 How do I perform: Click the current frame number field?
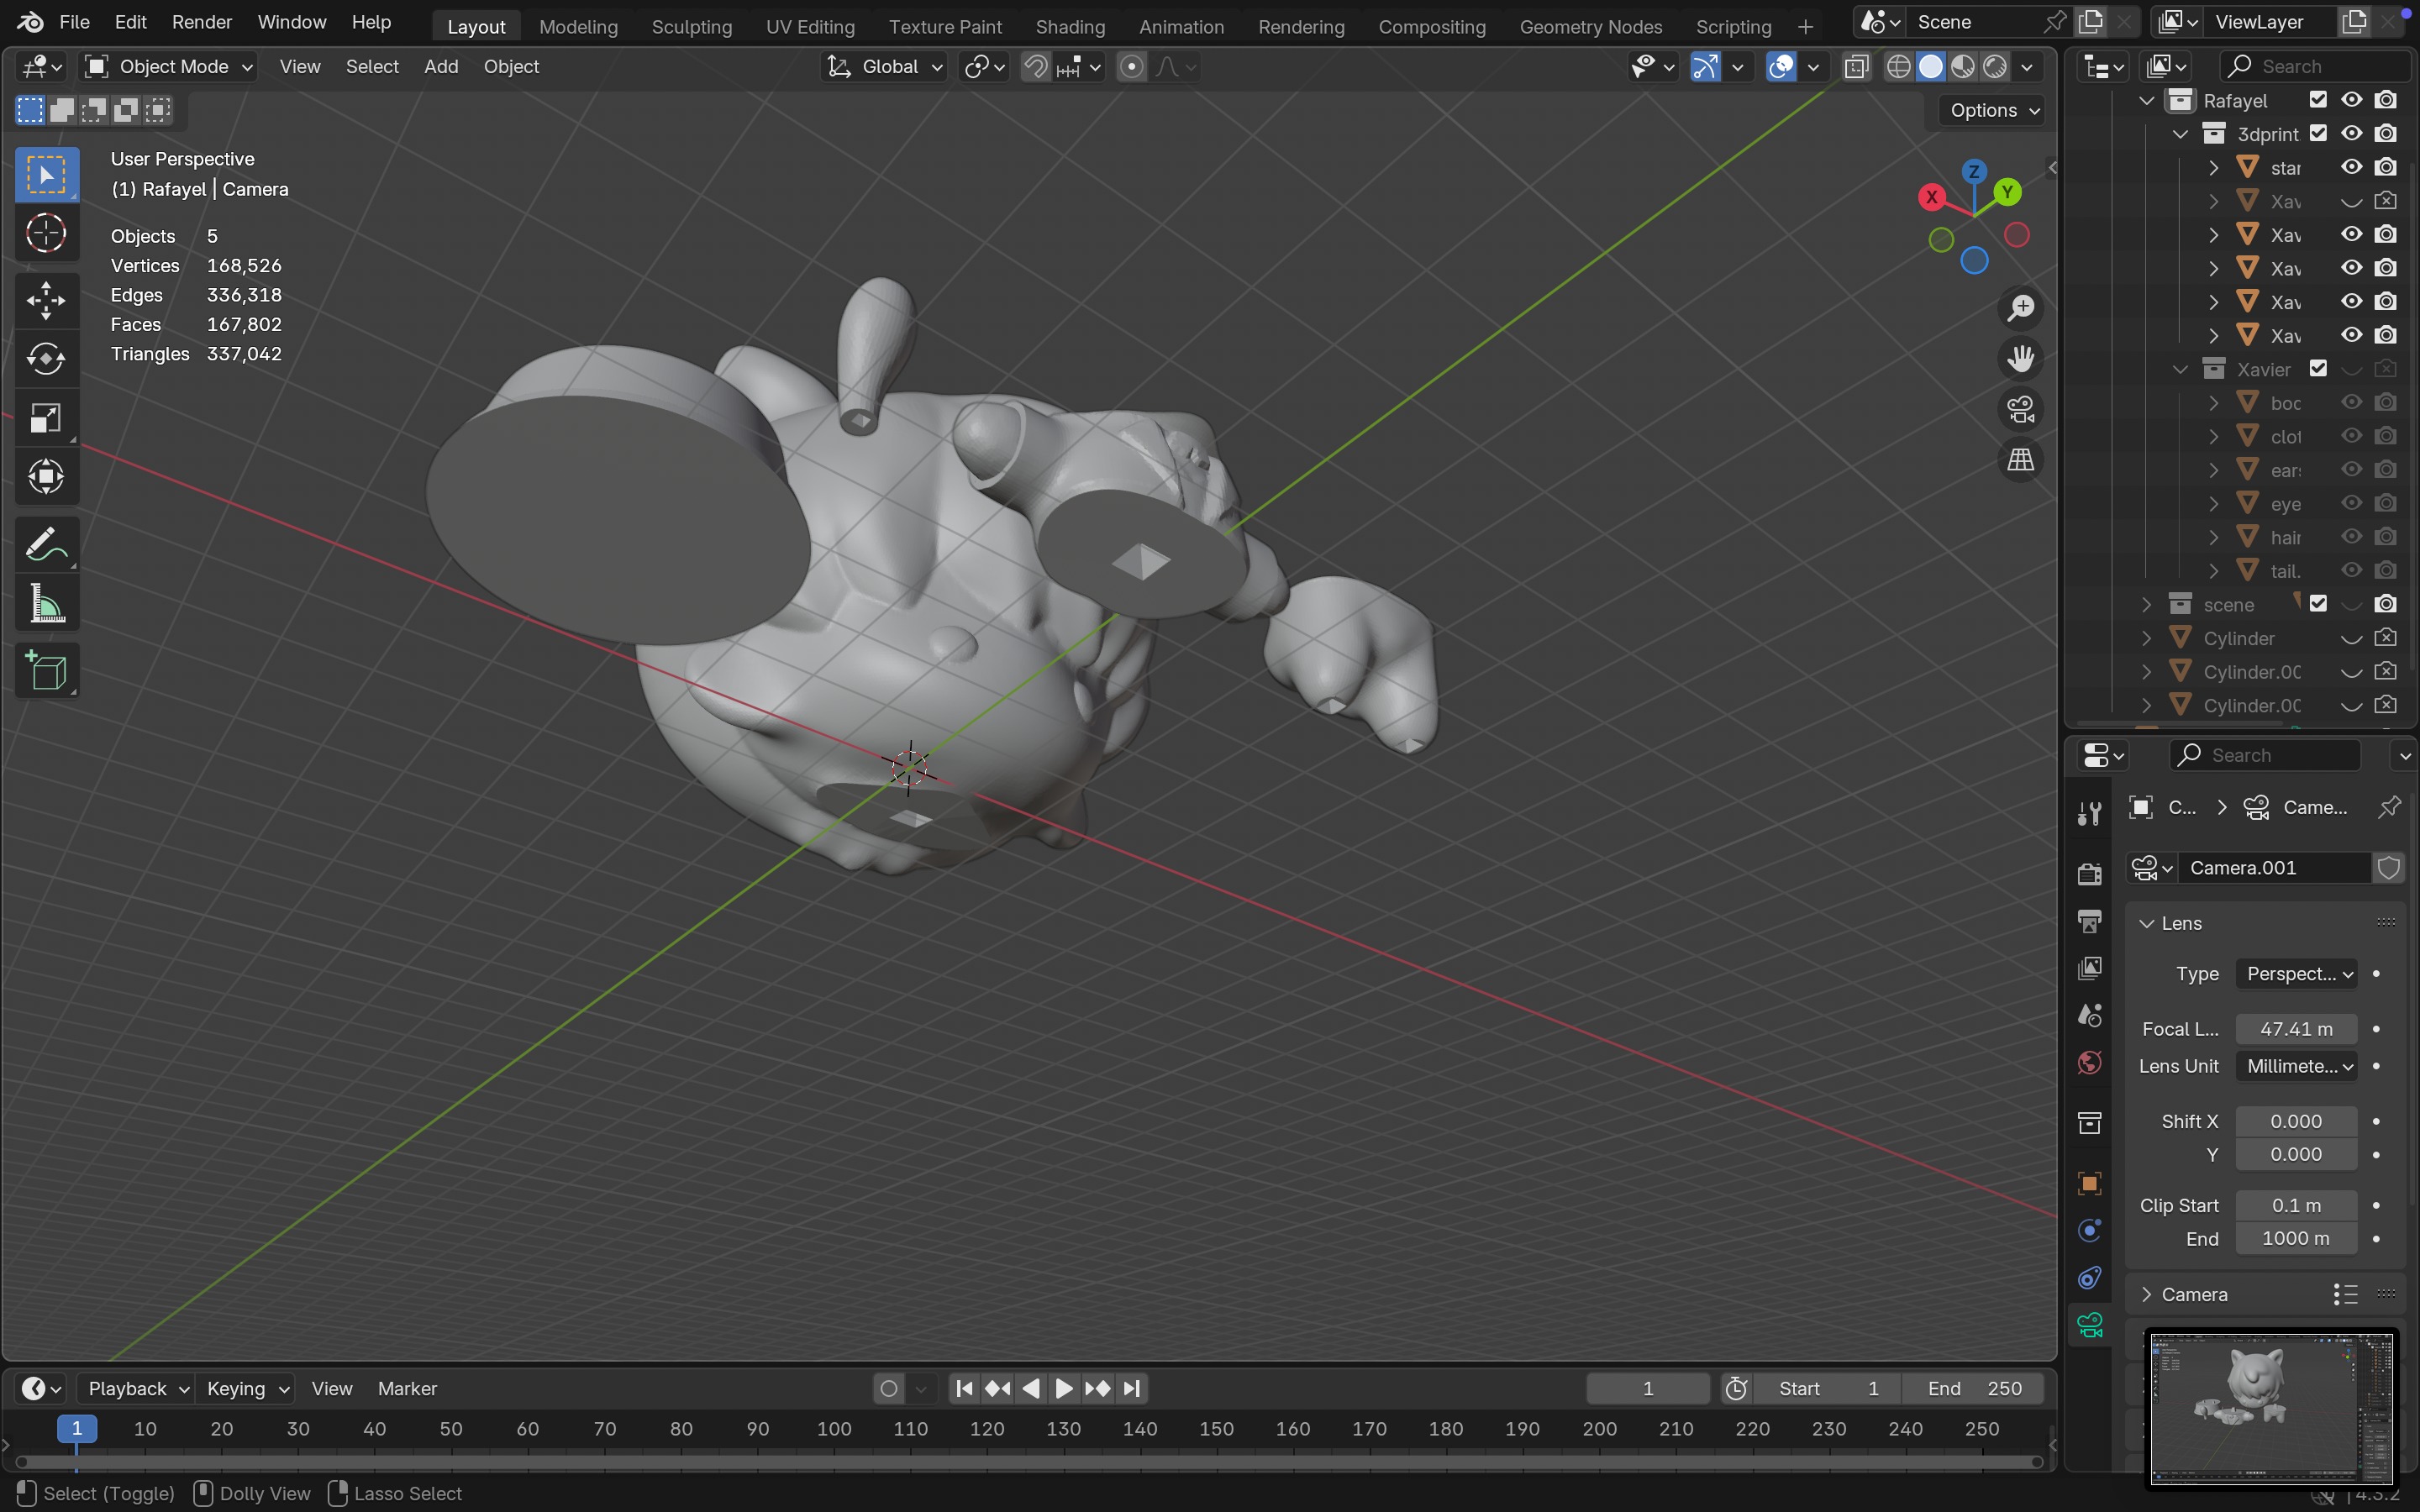pos(1648,1389)
